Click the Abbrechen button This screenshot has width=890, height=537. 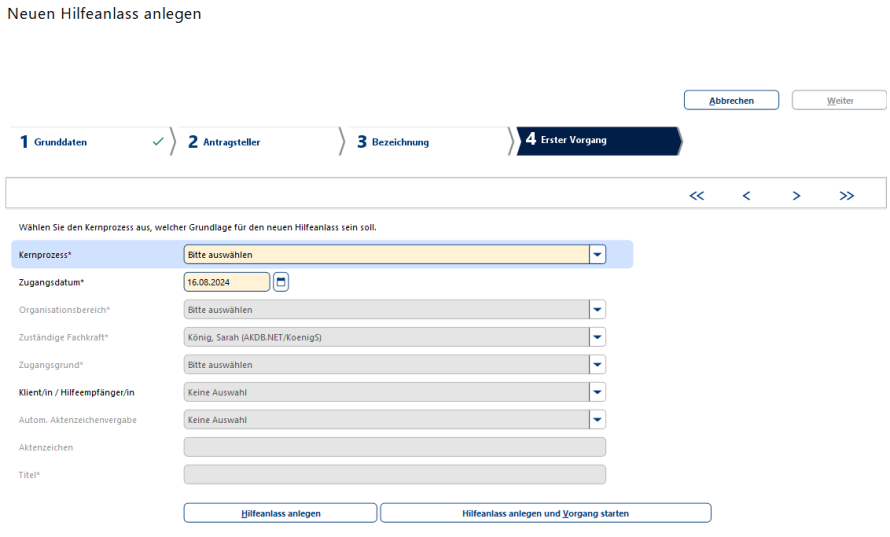[x=731, y=100]
